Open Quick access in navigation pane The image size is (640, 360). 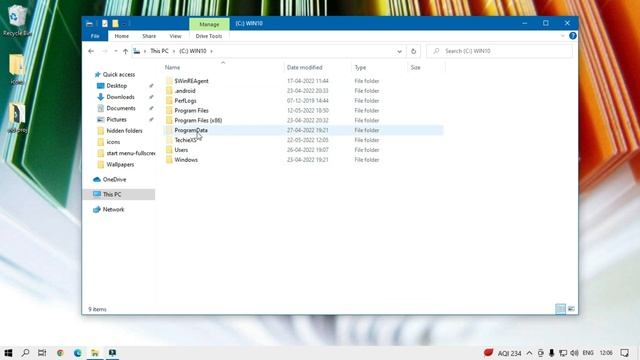click(119, 74)
